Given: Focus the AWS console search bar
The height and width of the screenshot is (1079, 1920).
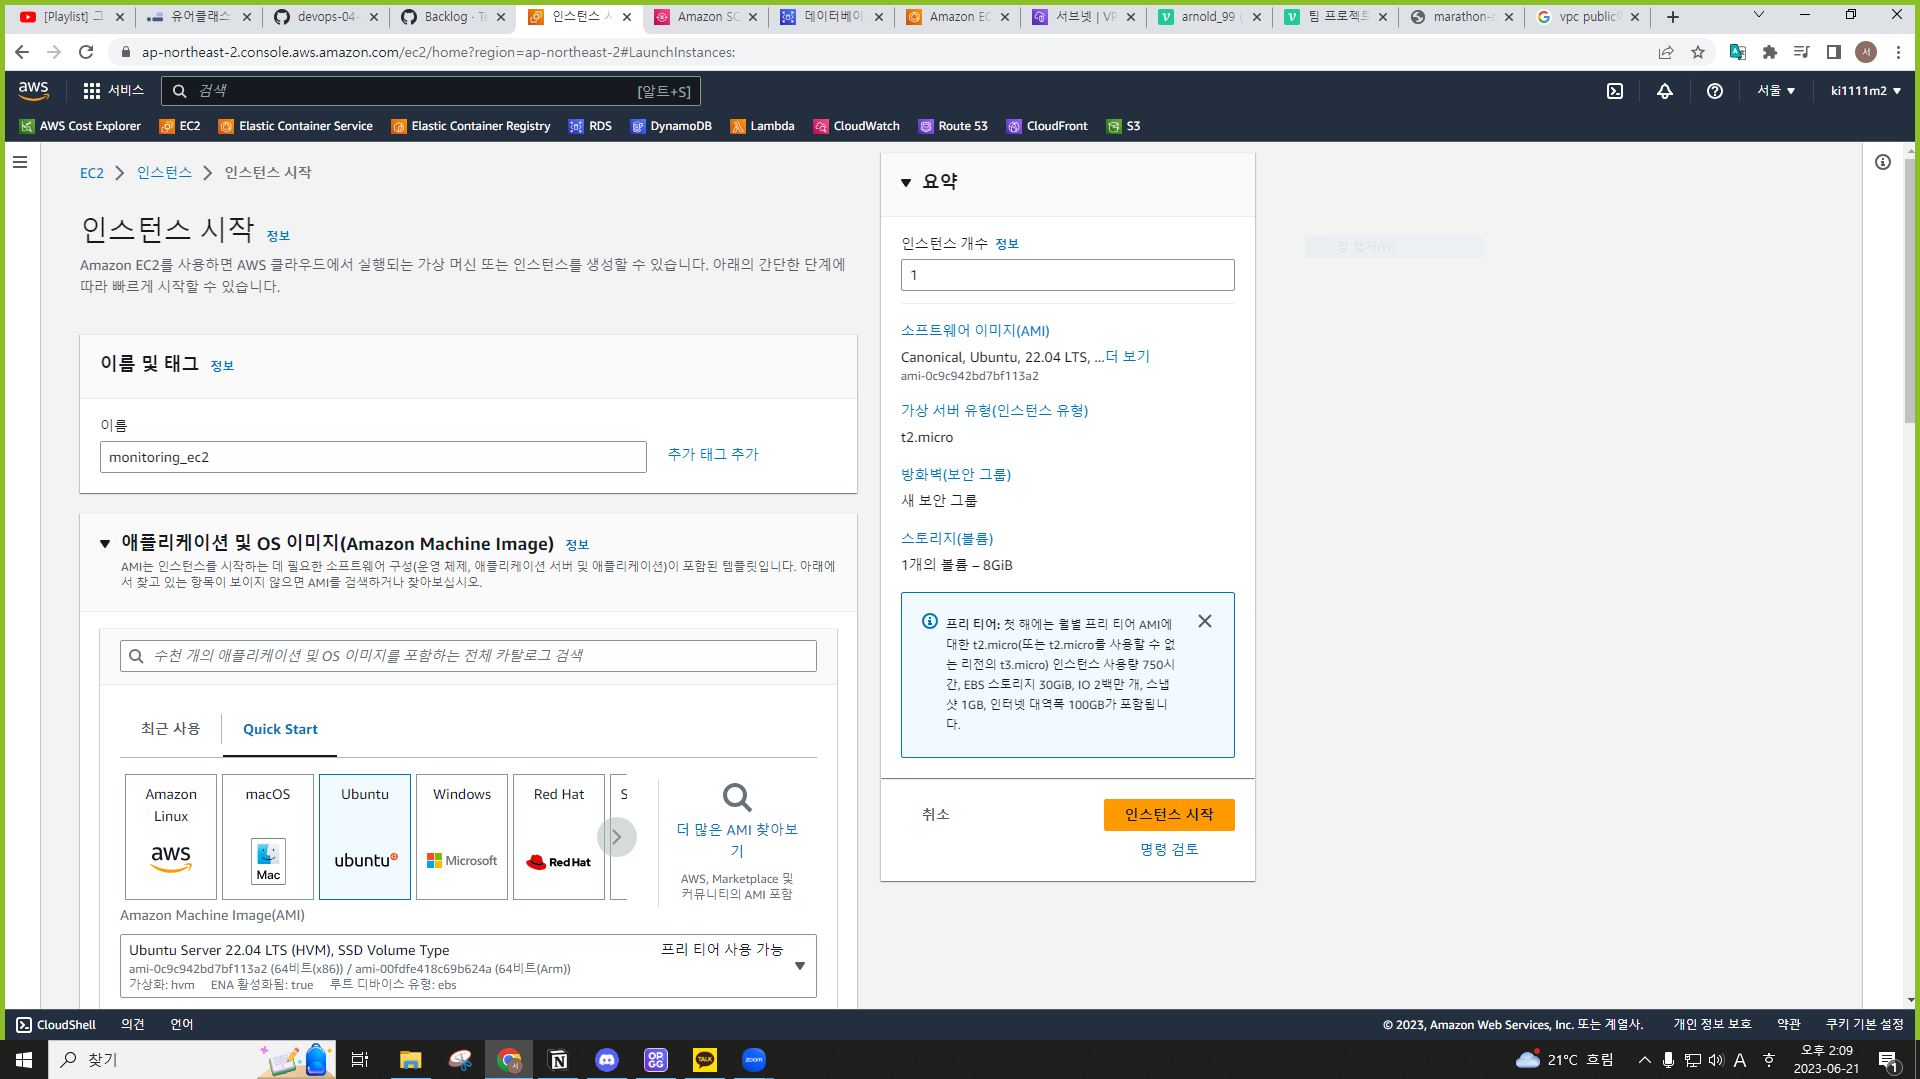Looking at the screenshot, I should [431, 91].
